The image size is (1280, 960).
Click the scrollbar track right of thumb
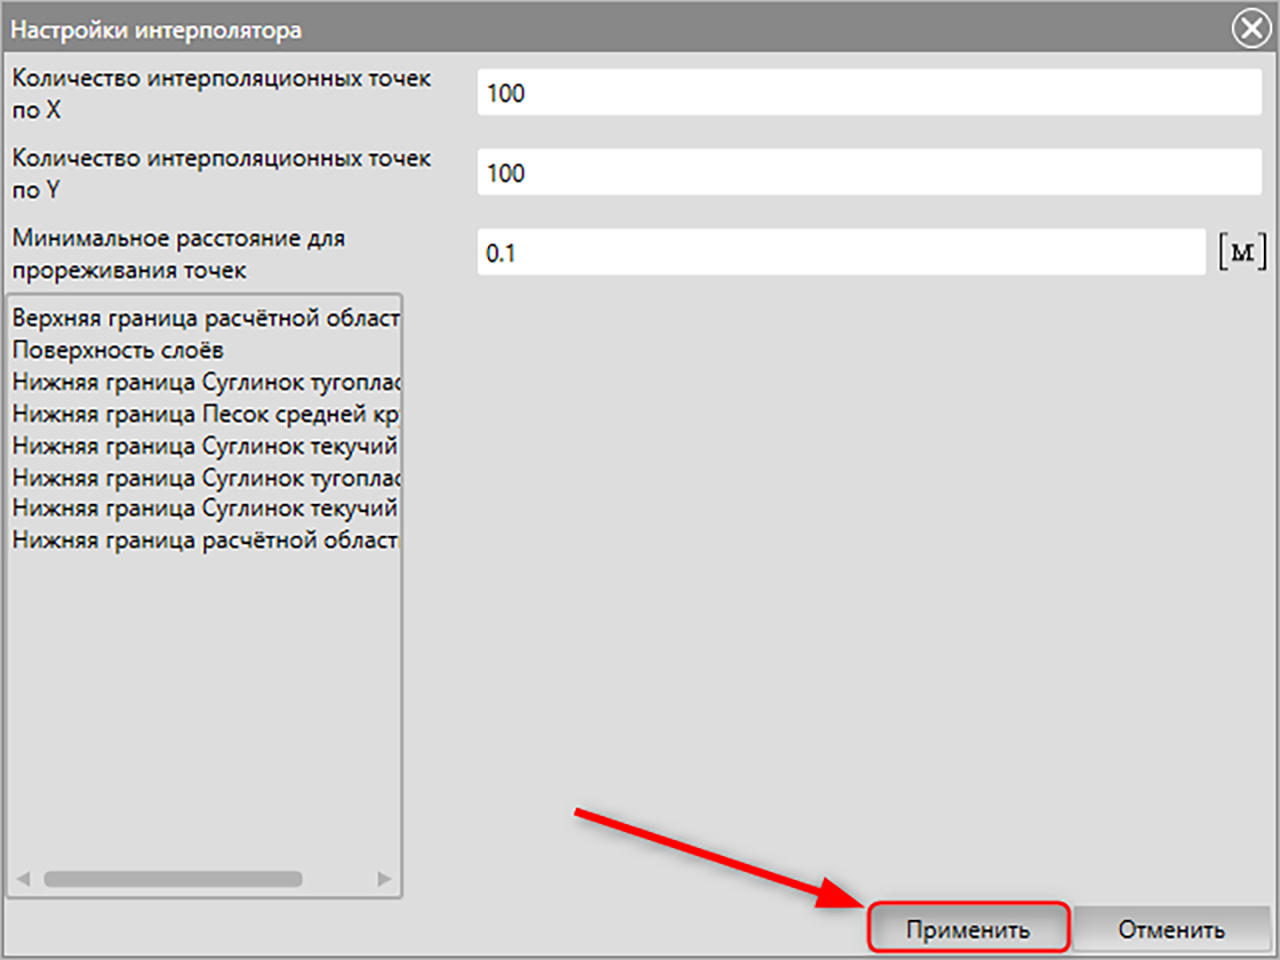coord(338,879)
